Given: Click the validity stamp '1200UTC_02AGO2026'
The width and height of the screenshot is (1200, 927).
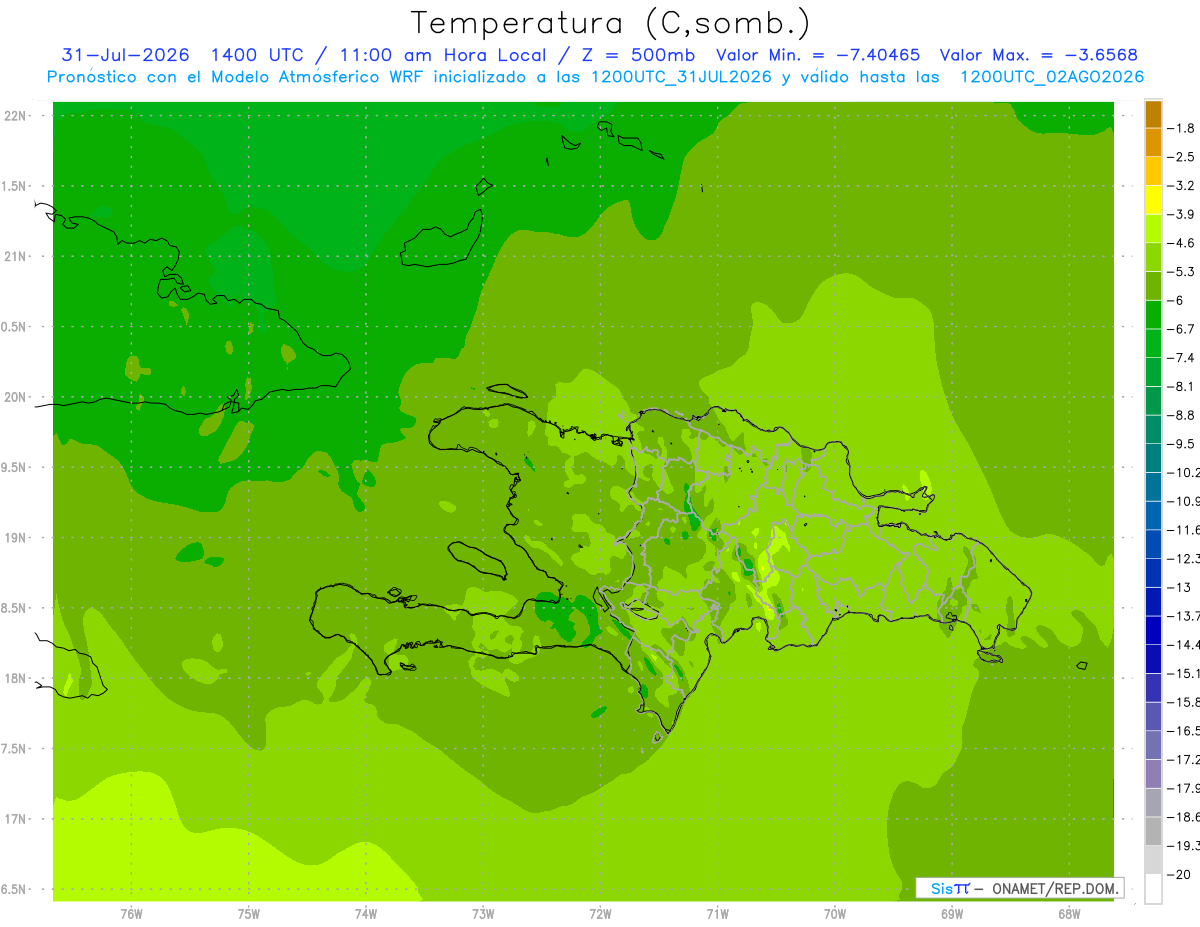Looking at the screenshot, I should coord(1052,77).
